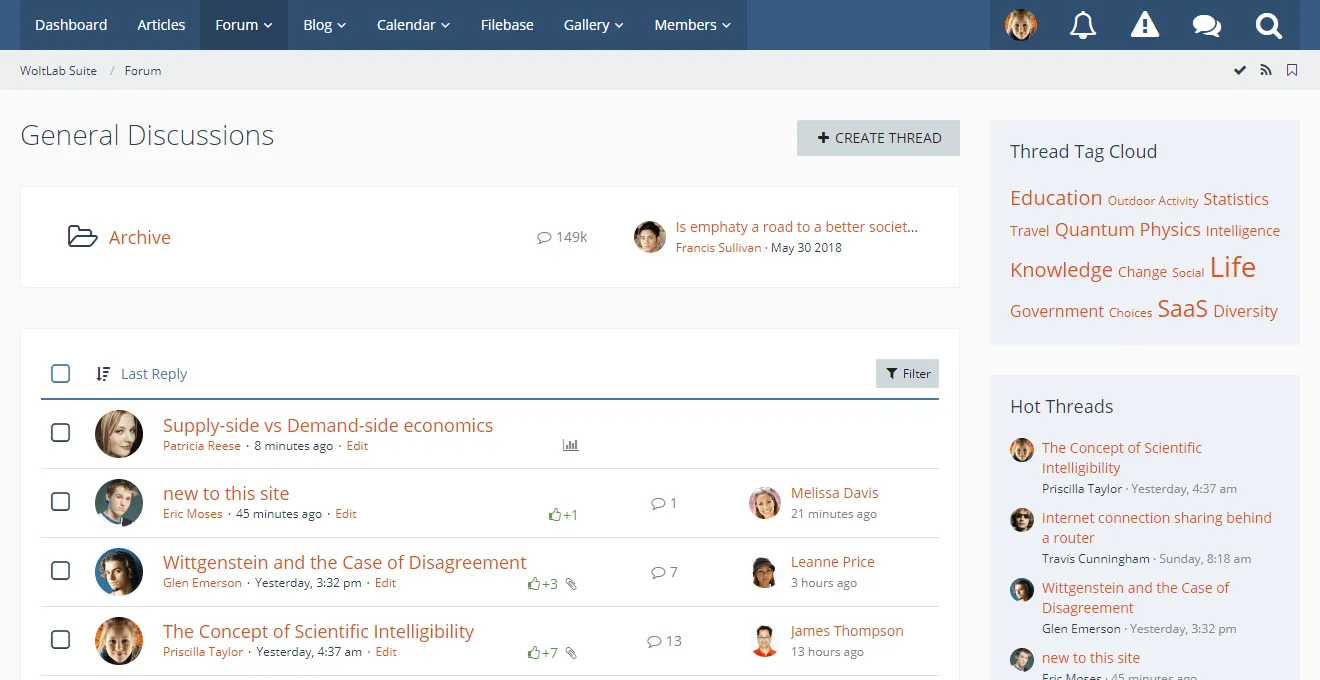Open the notifications bell icon
The height and width of the screenshot is (680, 1320).
point(1083,25)
